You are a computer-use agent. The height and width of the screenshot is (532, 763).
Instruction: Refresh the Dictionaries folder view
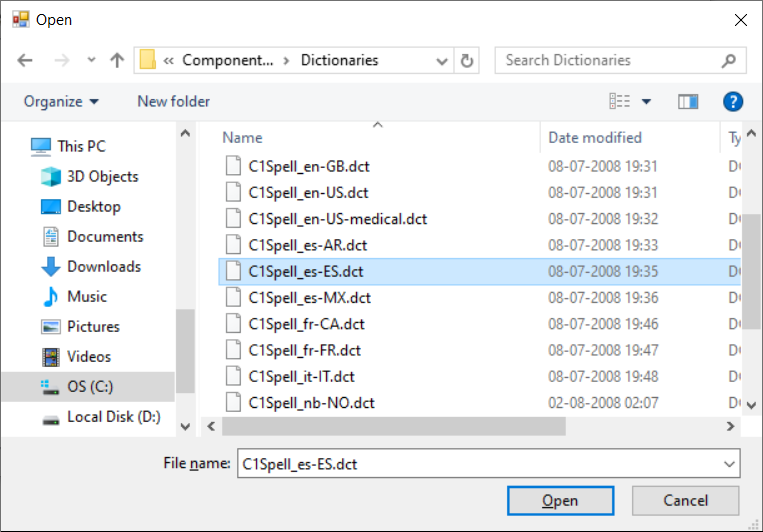pyautogui.click(x=466, y=61)
